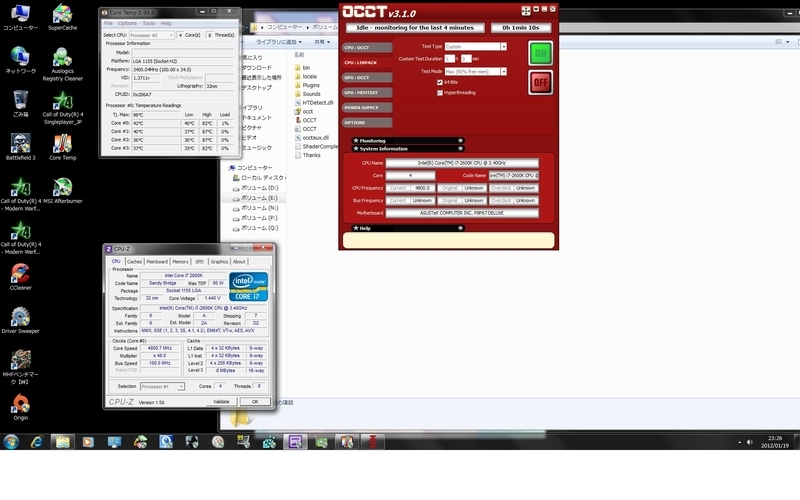Launch Internet Explorer from the taskbar
This screenshot has width=800, height=500.
pyautogui.click(x=37, y=442)
